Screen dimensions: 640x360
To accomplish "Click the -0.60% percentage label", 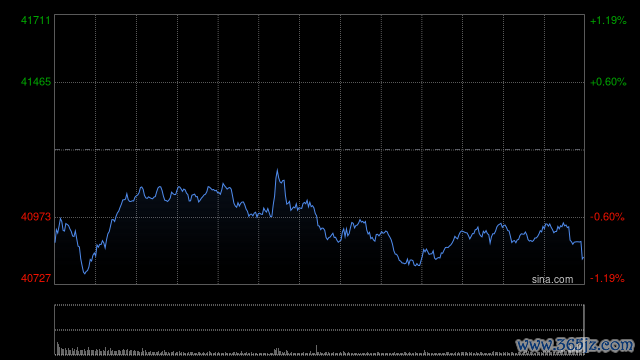I will click(x=607, y=217).
